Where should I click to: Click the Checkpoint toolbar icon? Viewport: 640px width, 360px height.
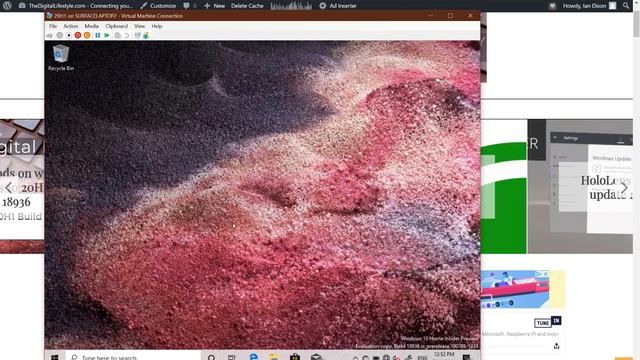[118, 36]
